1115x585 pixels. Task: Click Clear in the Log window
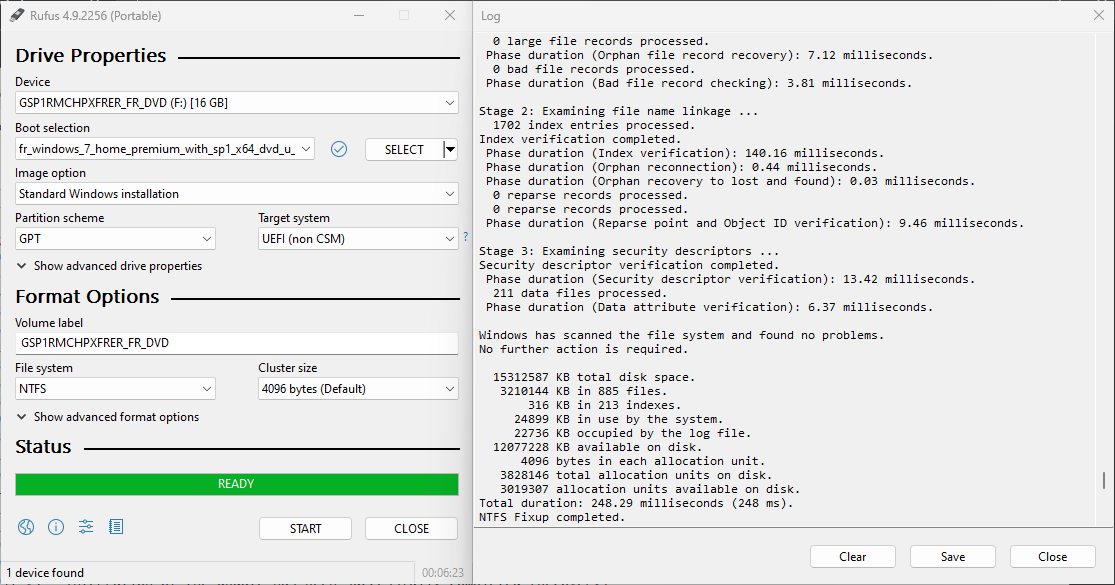click(x=853, y=557)
